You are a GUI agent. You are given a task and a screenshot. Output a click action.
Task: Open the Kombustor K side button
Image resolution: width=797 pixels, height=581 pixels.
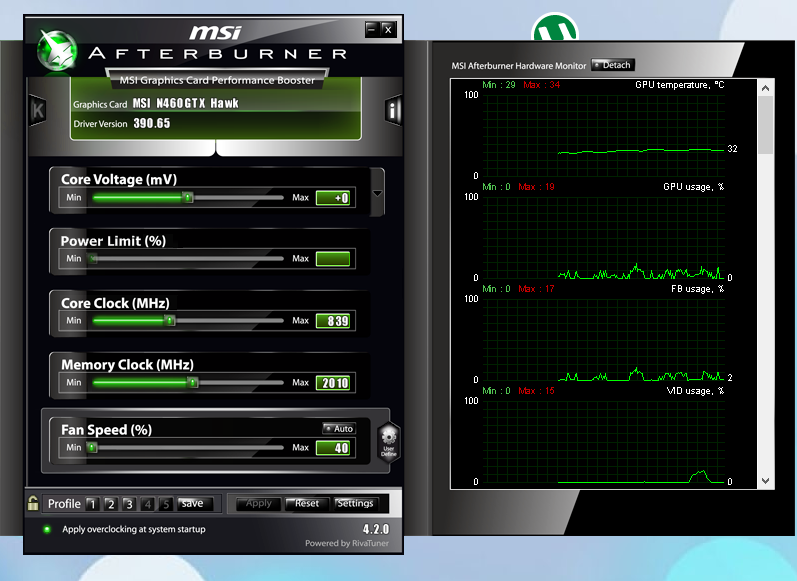tap(38, 110)
